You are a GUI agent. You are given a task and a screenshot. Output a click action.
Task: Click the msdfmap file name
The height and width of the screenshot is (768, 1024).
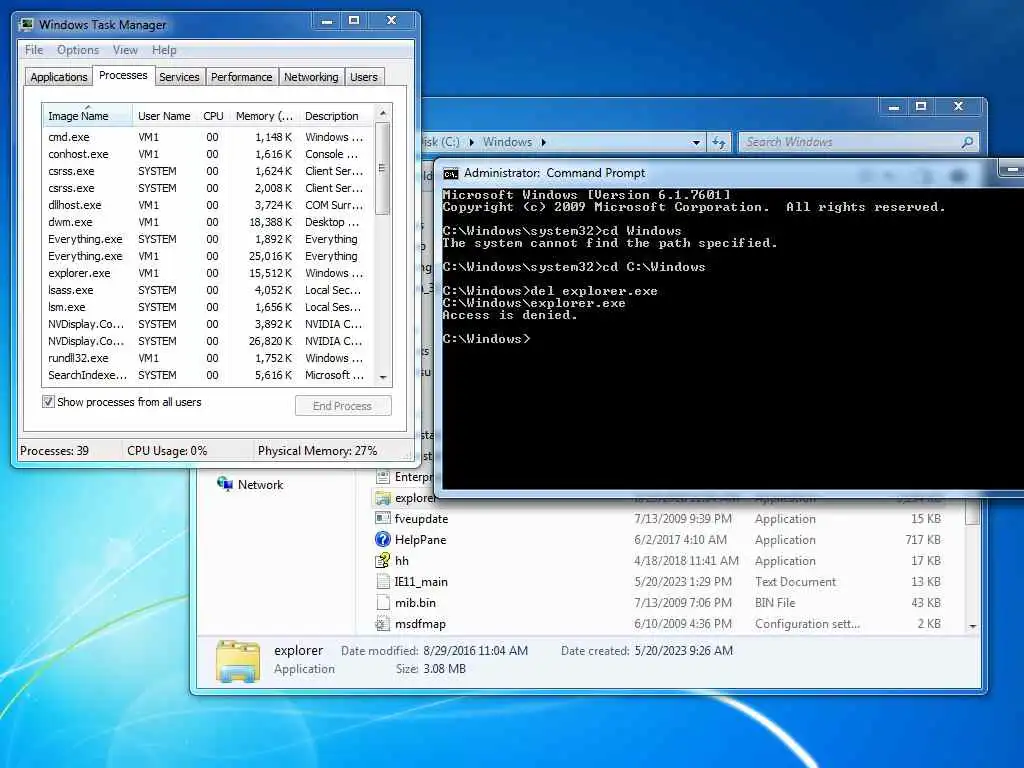pyautogui.click(x=420, y=624)
